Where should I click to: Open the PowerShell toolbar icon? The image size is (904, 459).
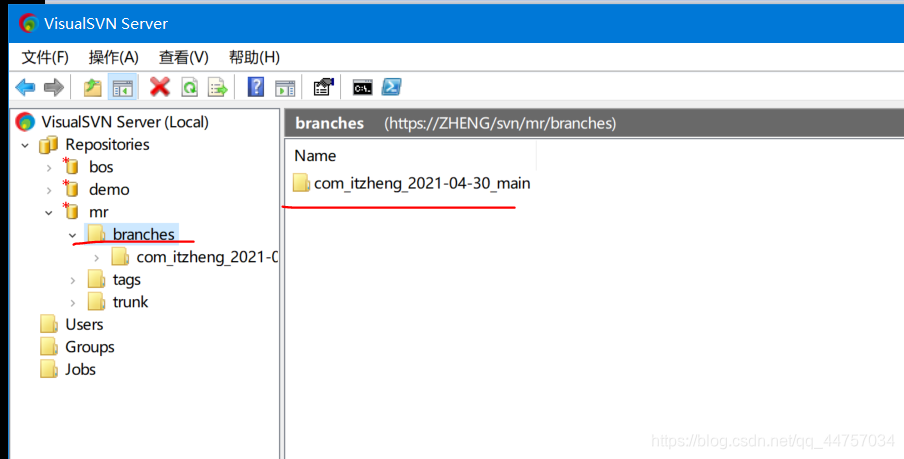pyautogui.click(x=391, y=87)
